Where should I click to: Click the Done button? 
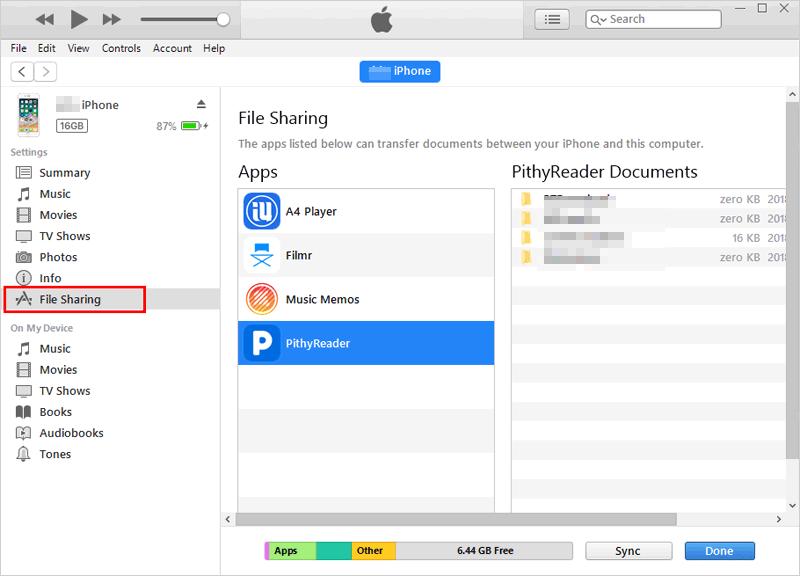pos(719,551)
